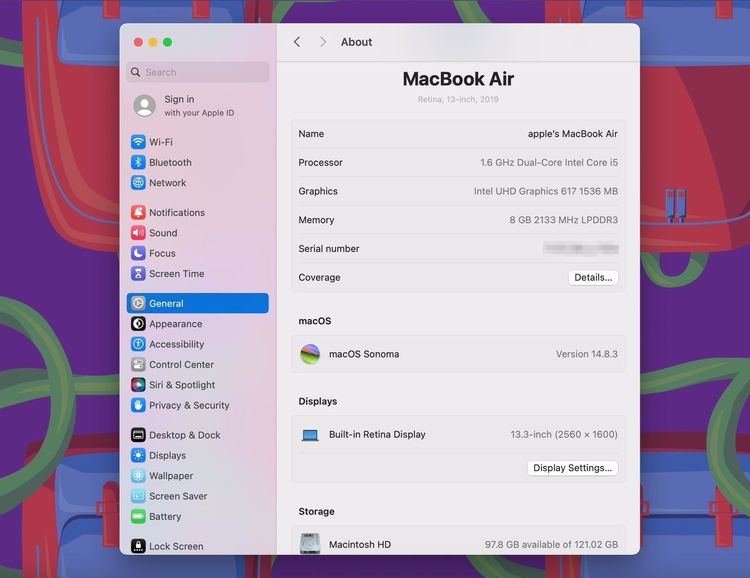
Task: Click 'Retina, 13-inch, 2019' subtitle
Action: [458, 100]
